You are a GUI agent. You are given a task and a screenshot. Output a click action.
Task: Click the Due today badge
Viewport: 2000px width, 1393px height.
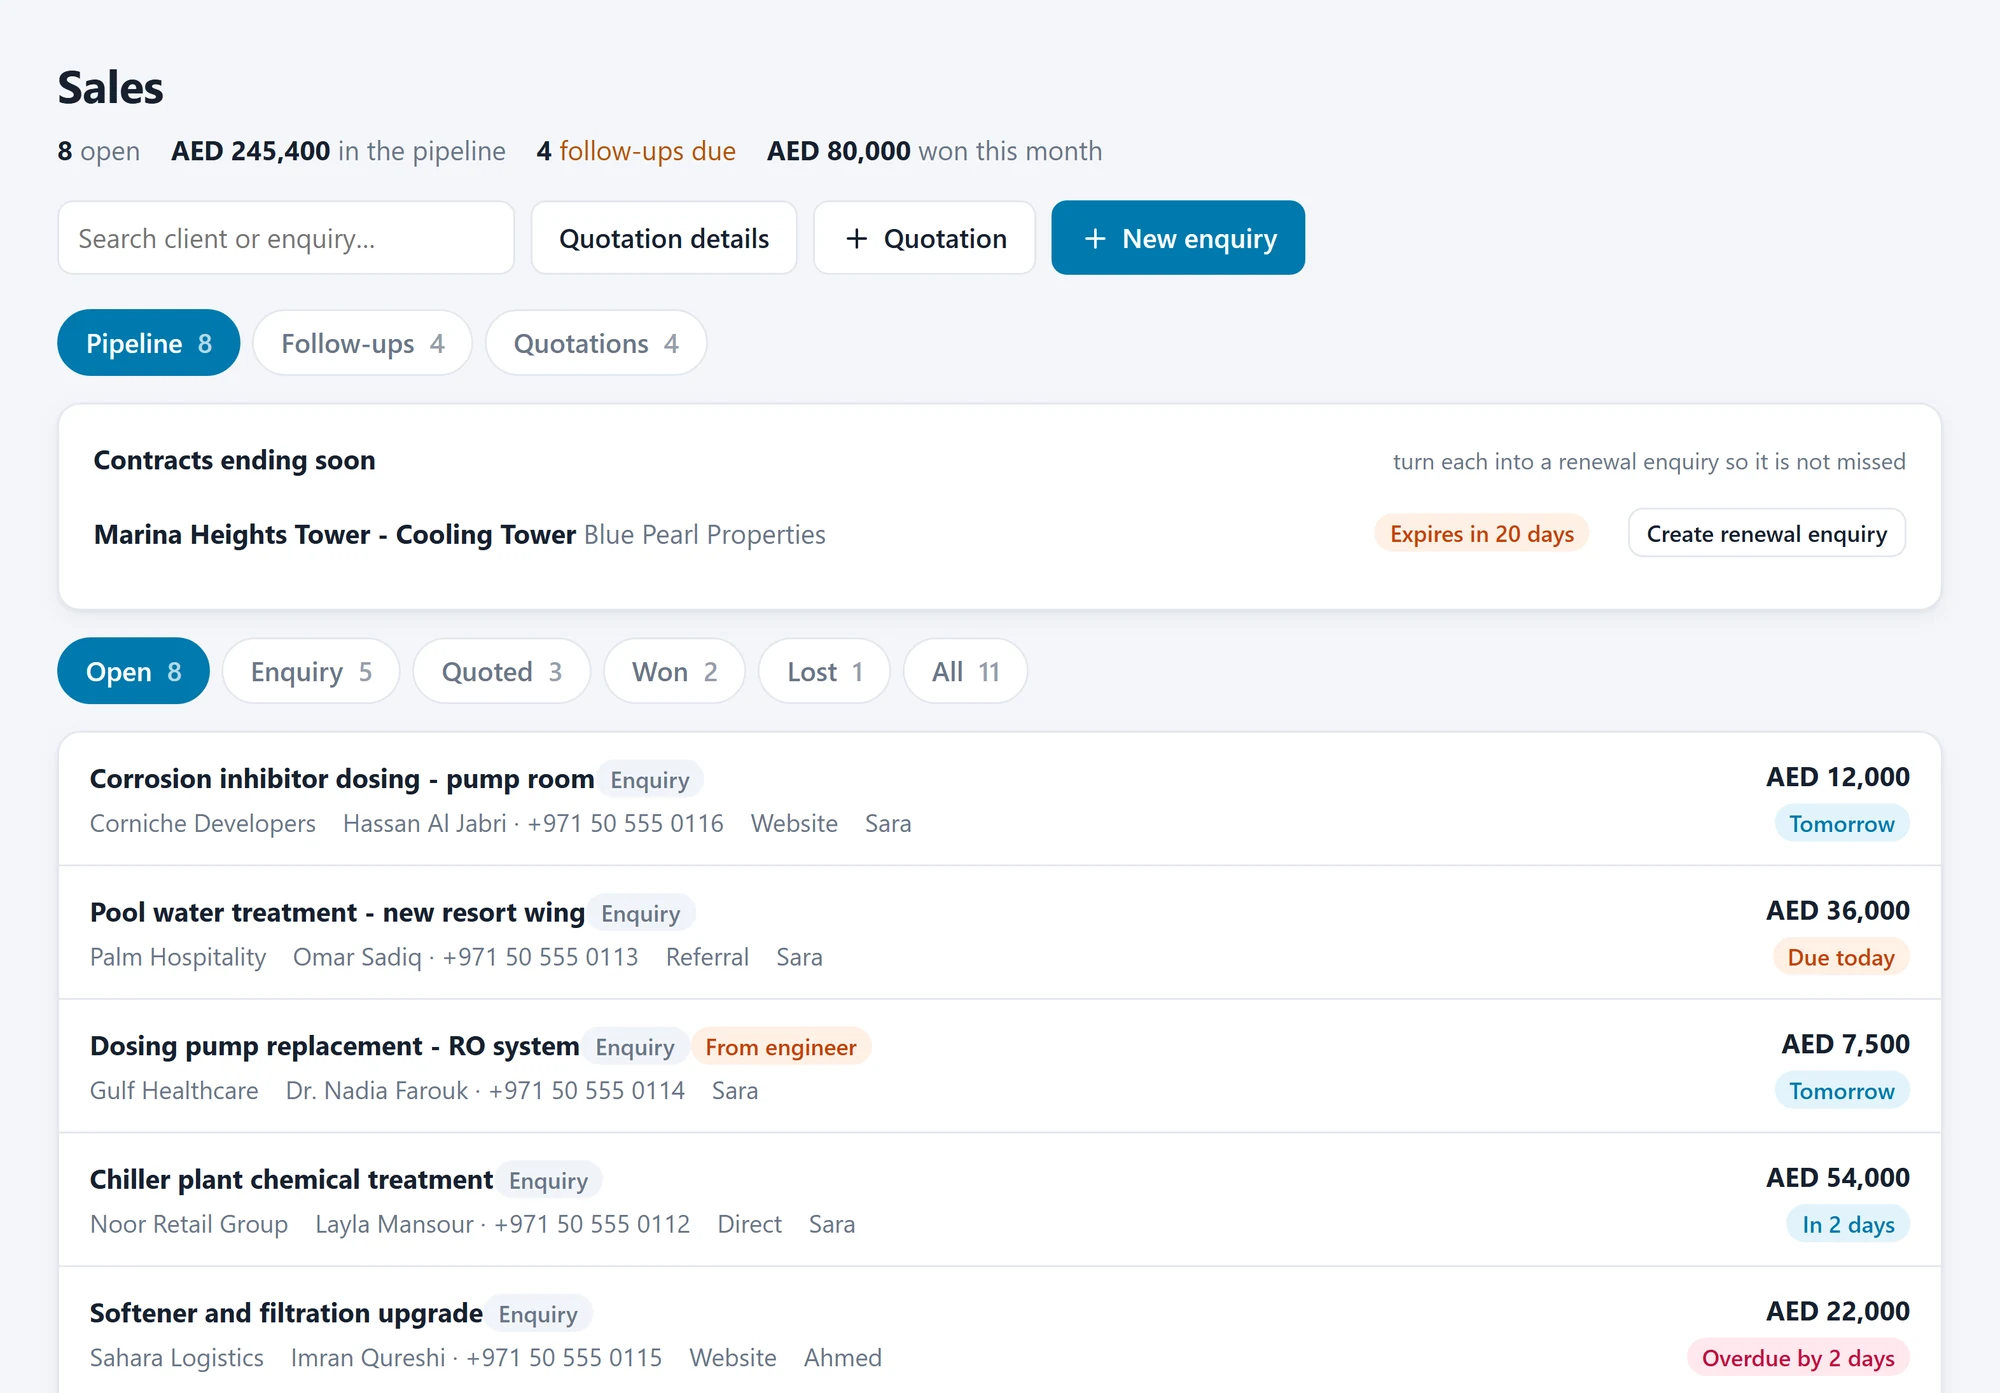point(1841,958)
